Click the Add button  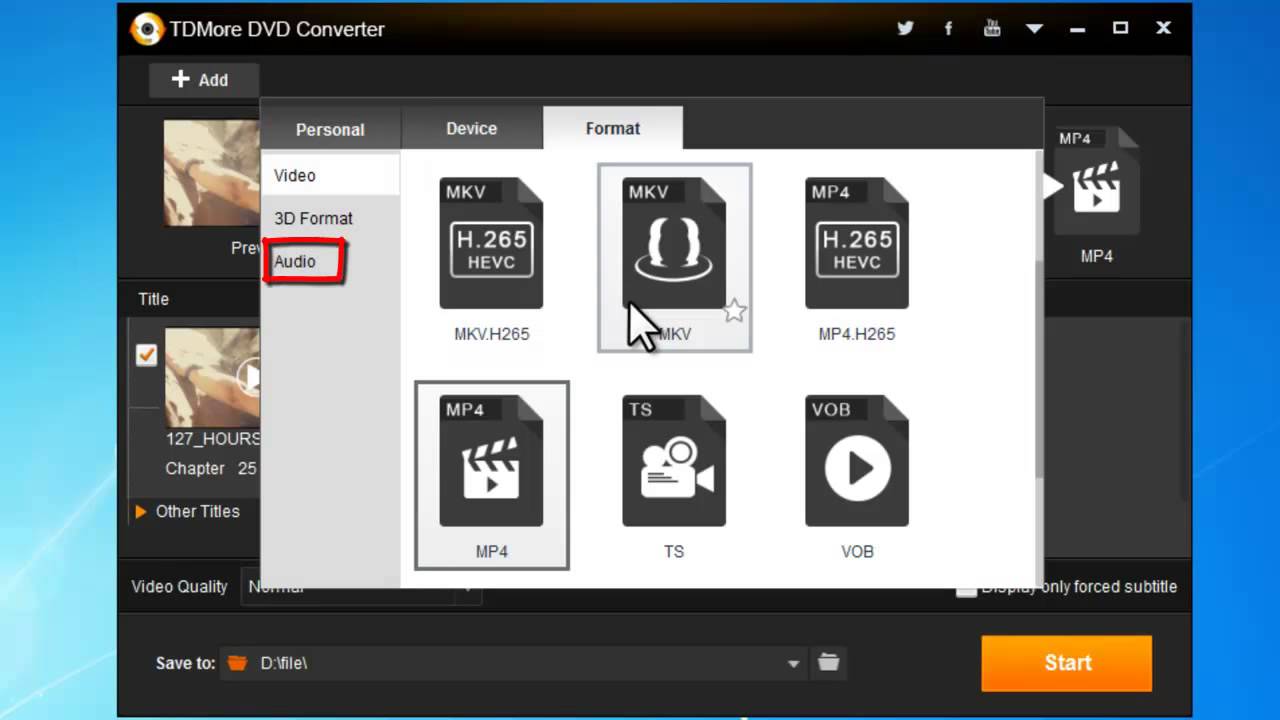click(203, 80)
